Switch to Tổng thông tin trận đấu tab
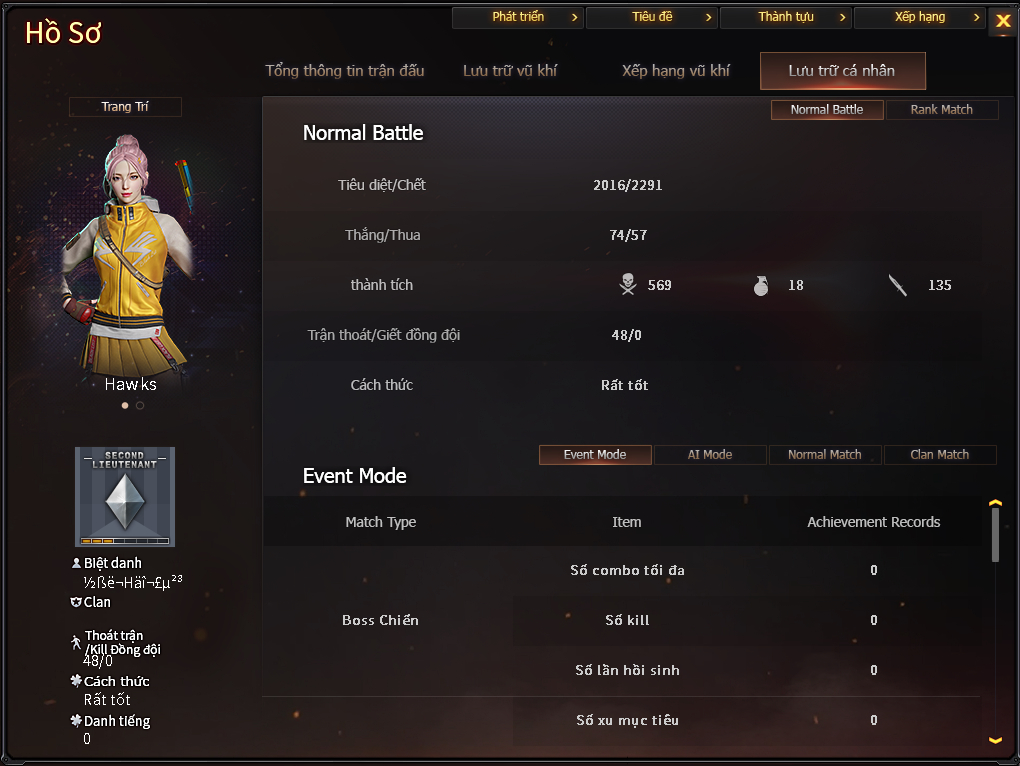The height and width of the screenshot is (766, 1020). tap(345, 71)
